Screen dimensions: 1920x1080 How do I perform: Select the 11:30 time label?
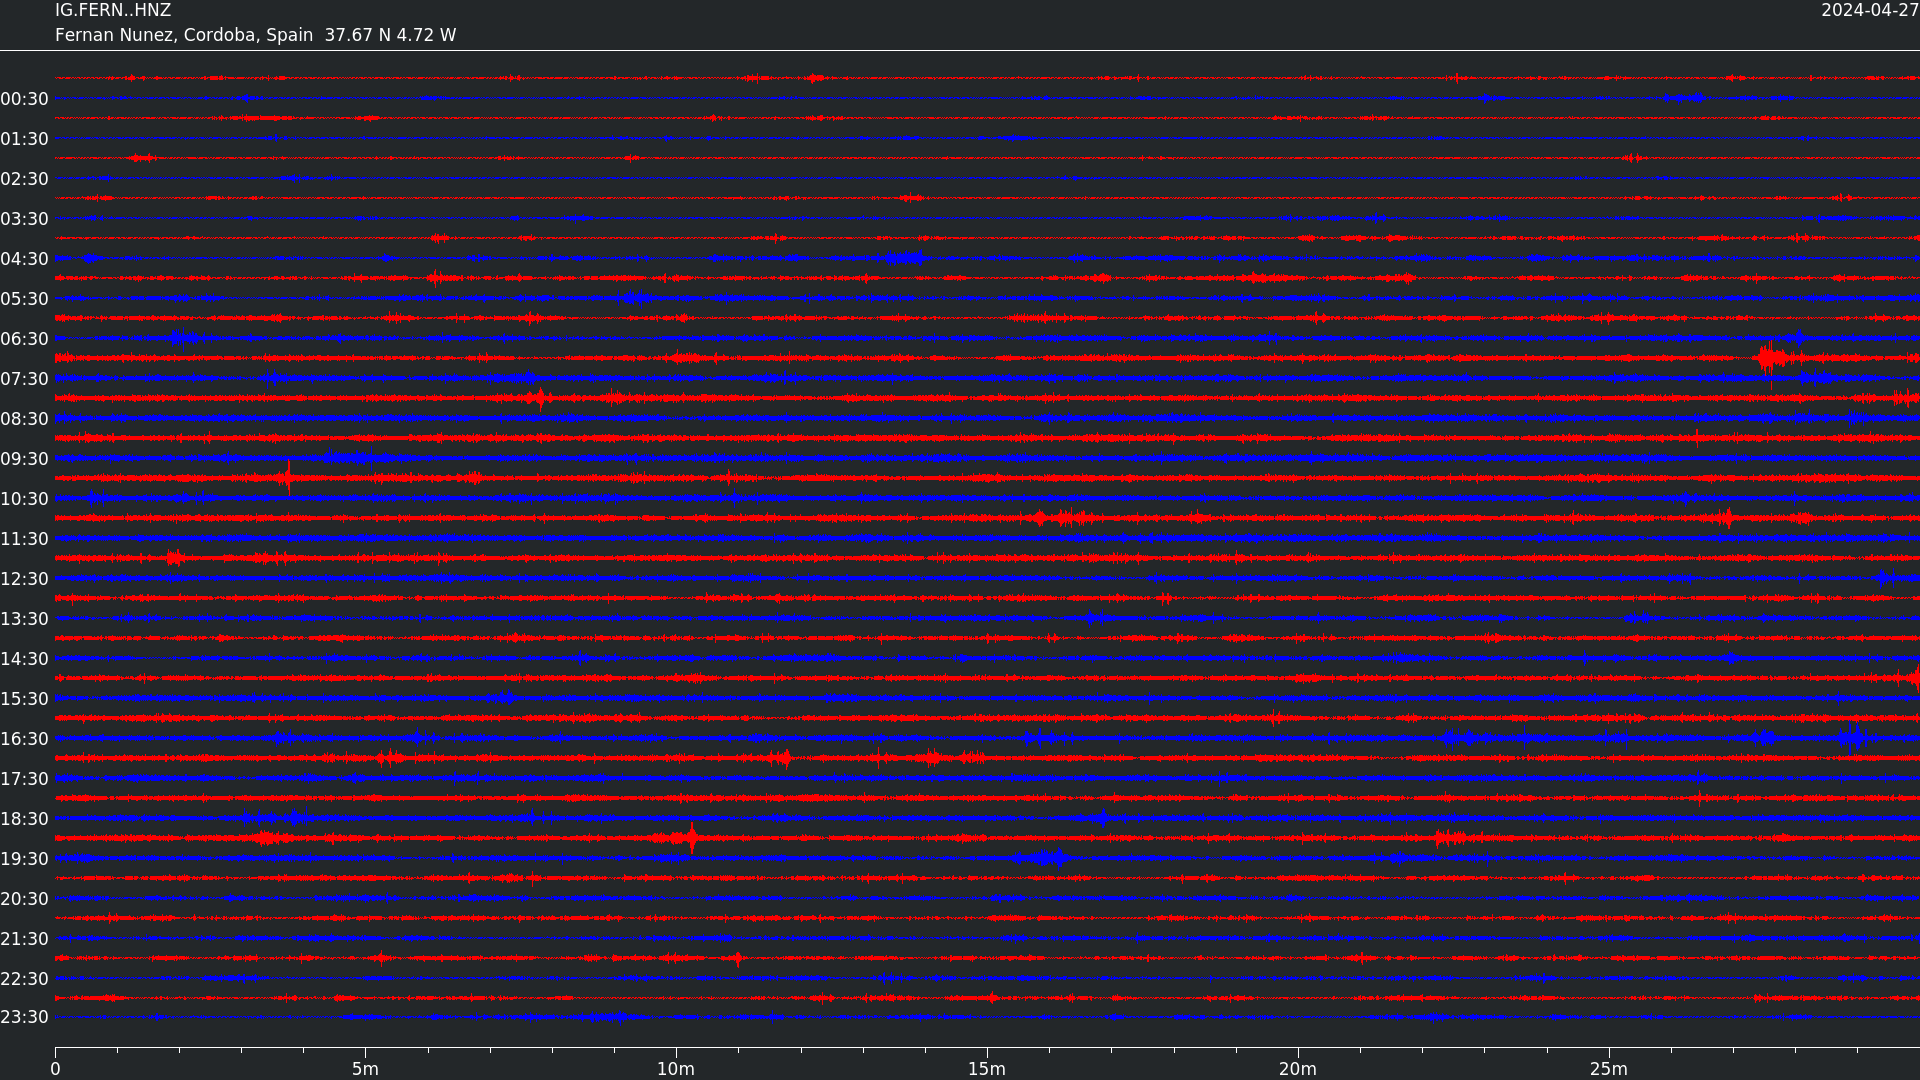25,539
